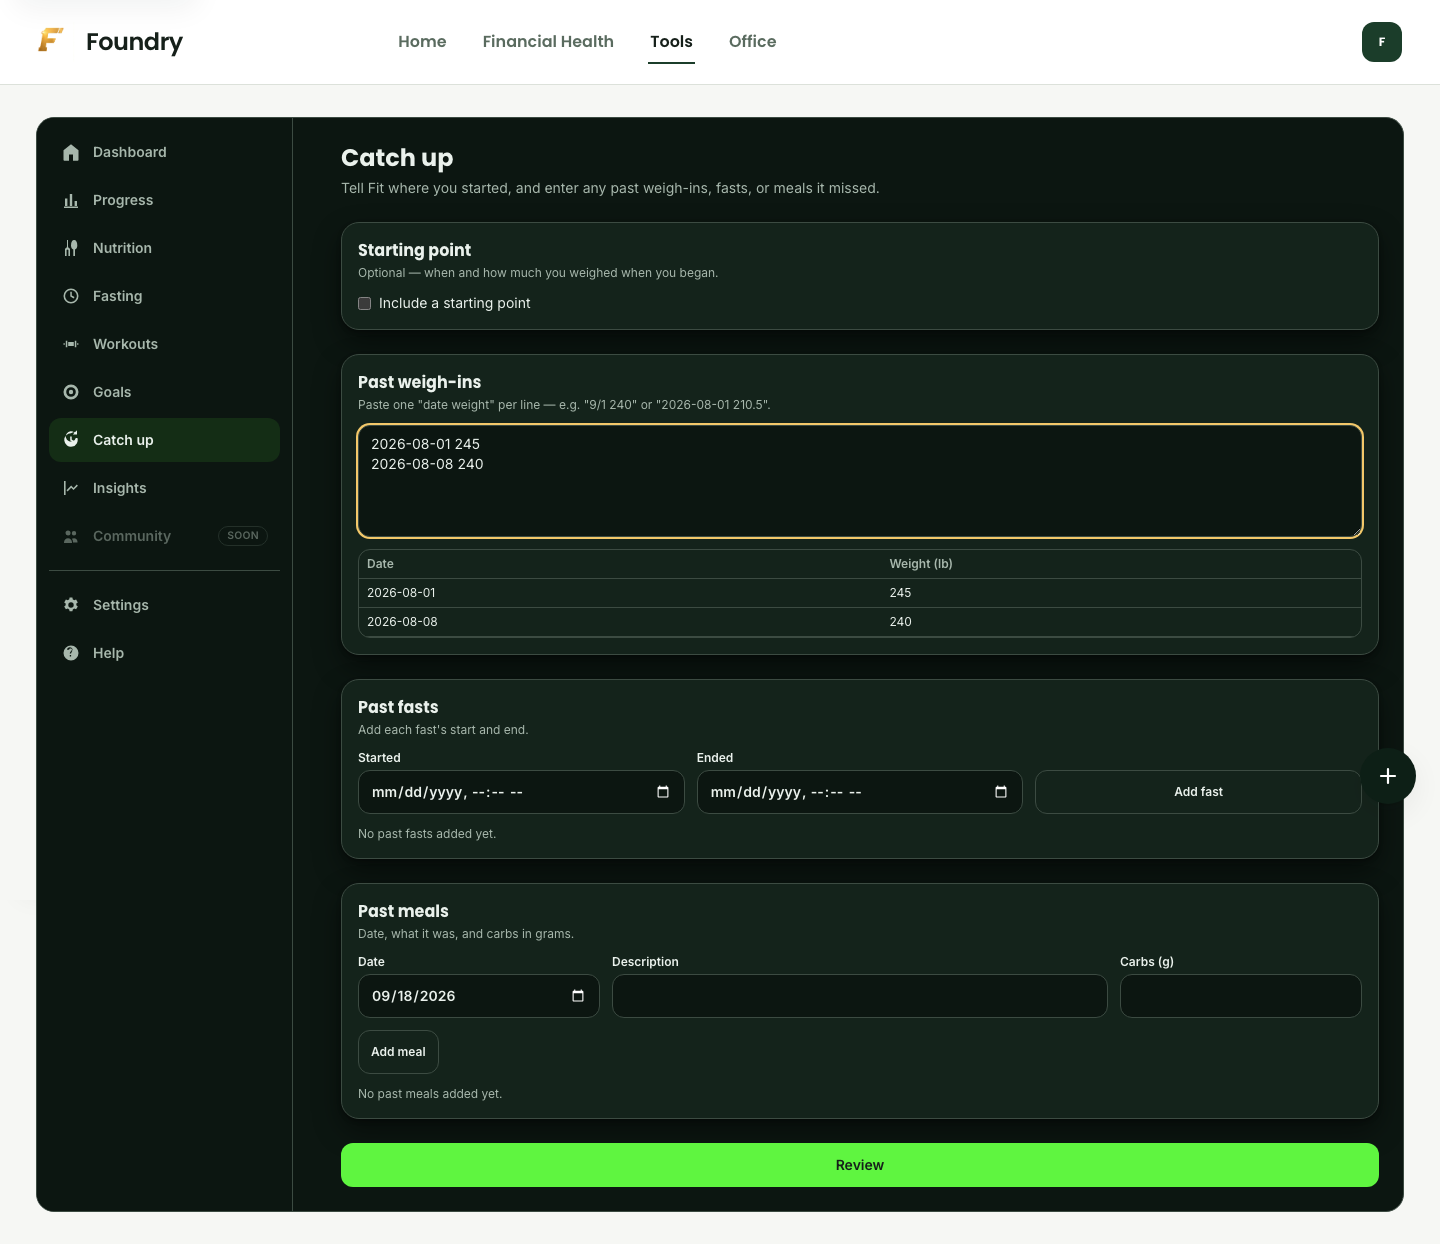Click the Progress bar-chart icon
The height and width of the screenshot is (1244, 1440).
[x=71, y=200]
